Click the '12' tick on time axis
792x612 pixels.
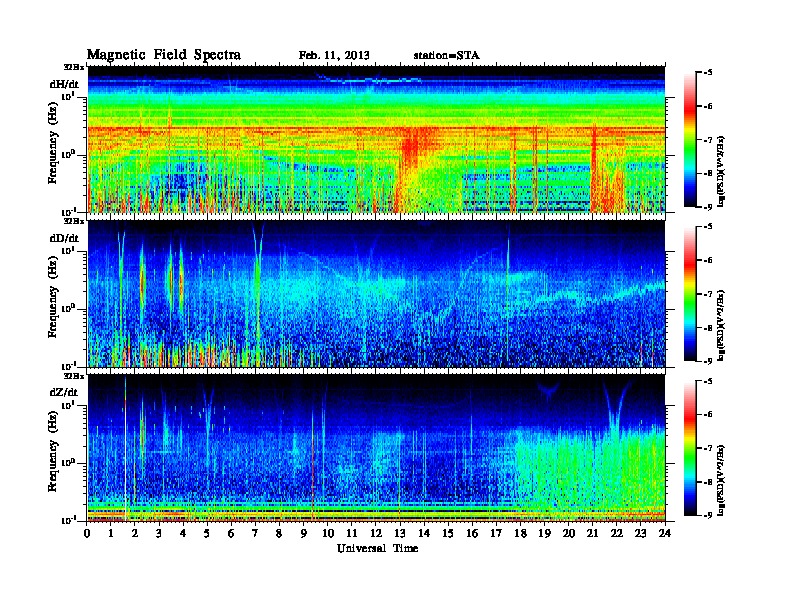376,533
